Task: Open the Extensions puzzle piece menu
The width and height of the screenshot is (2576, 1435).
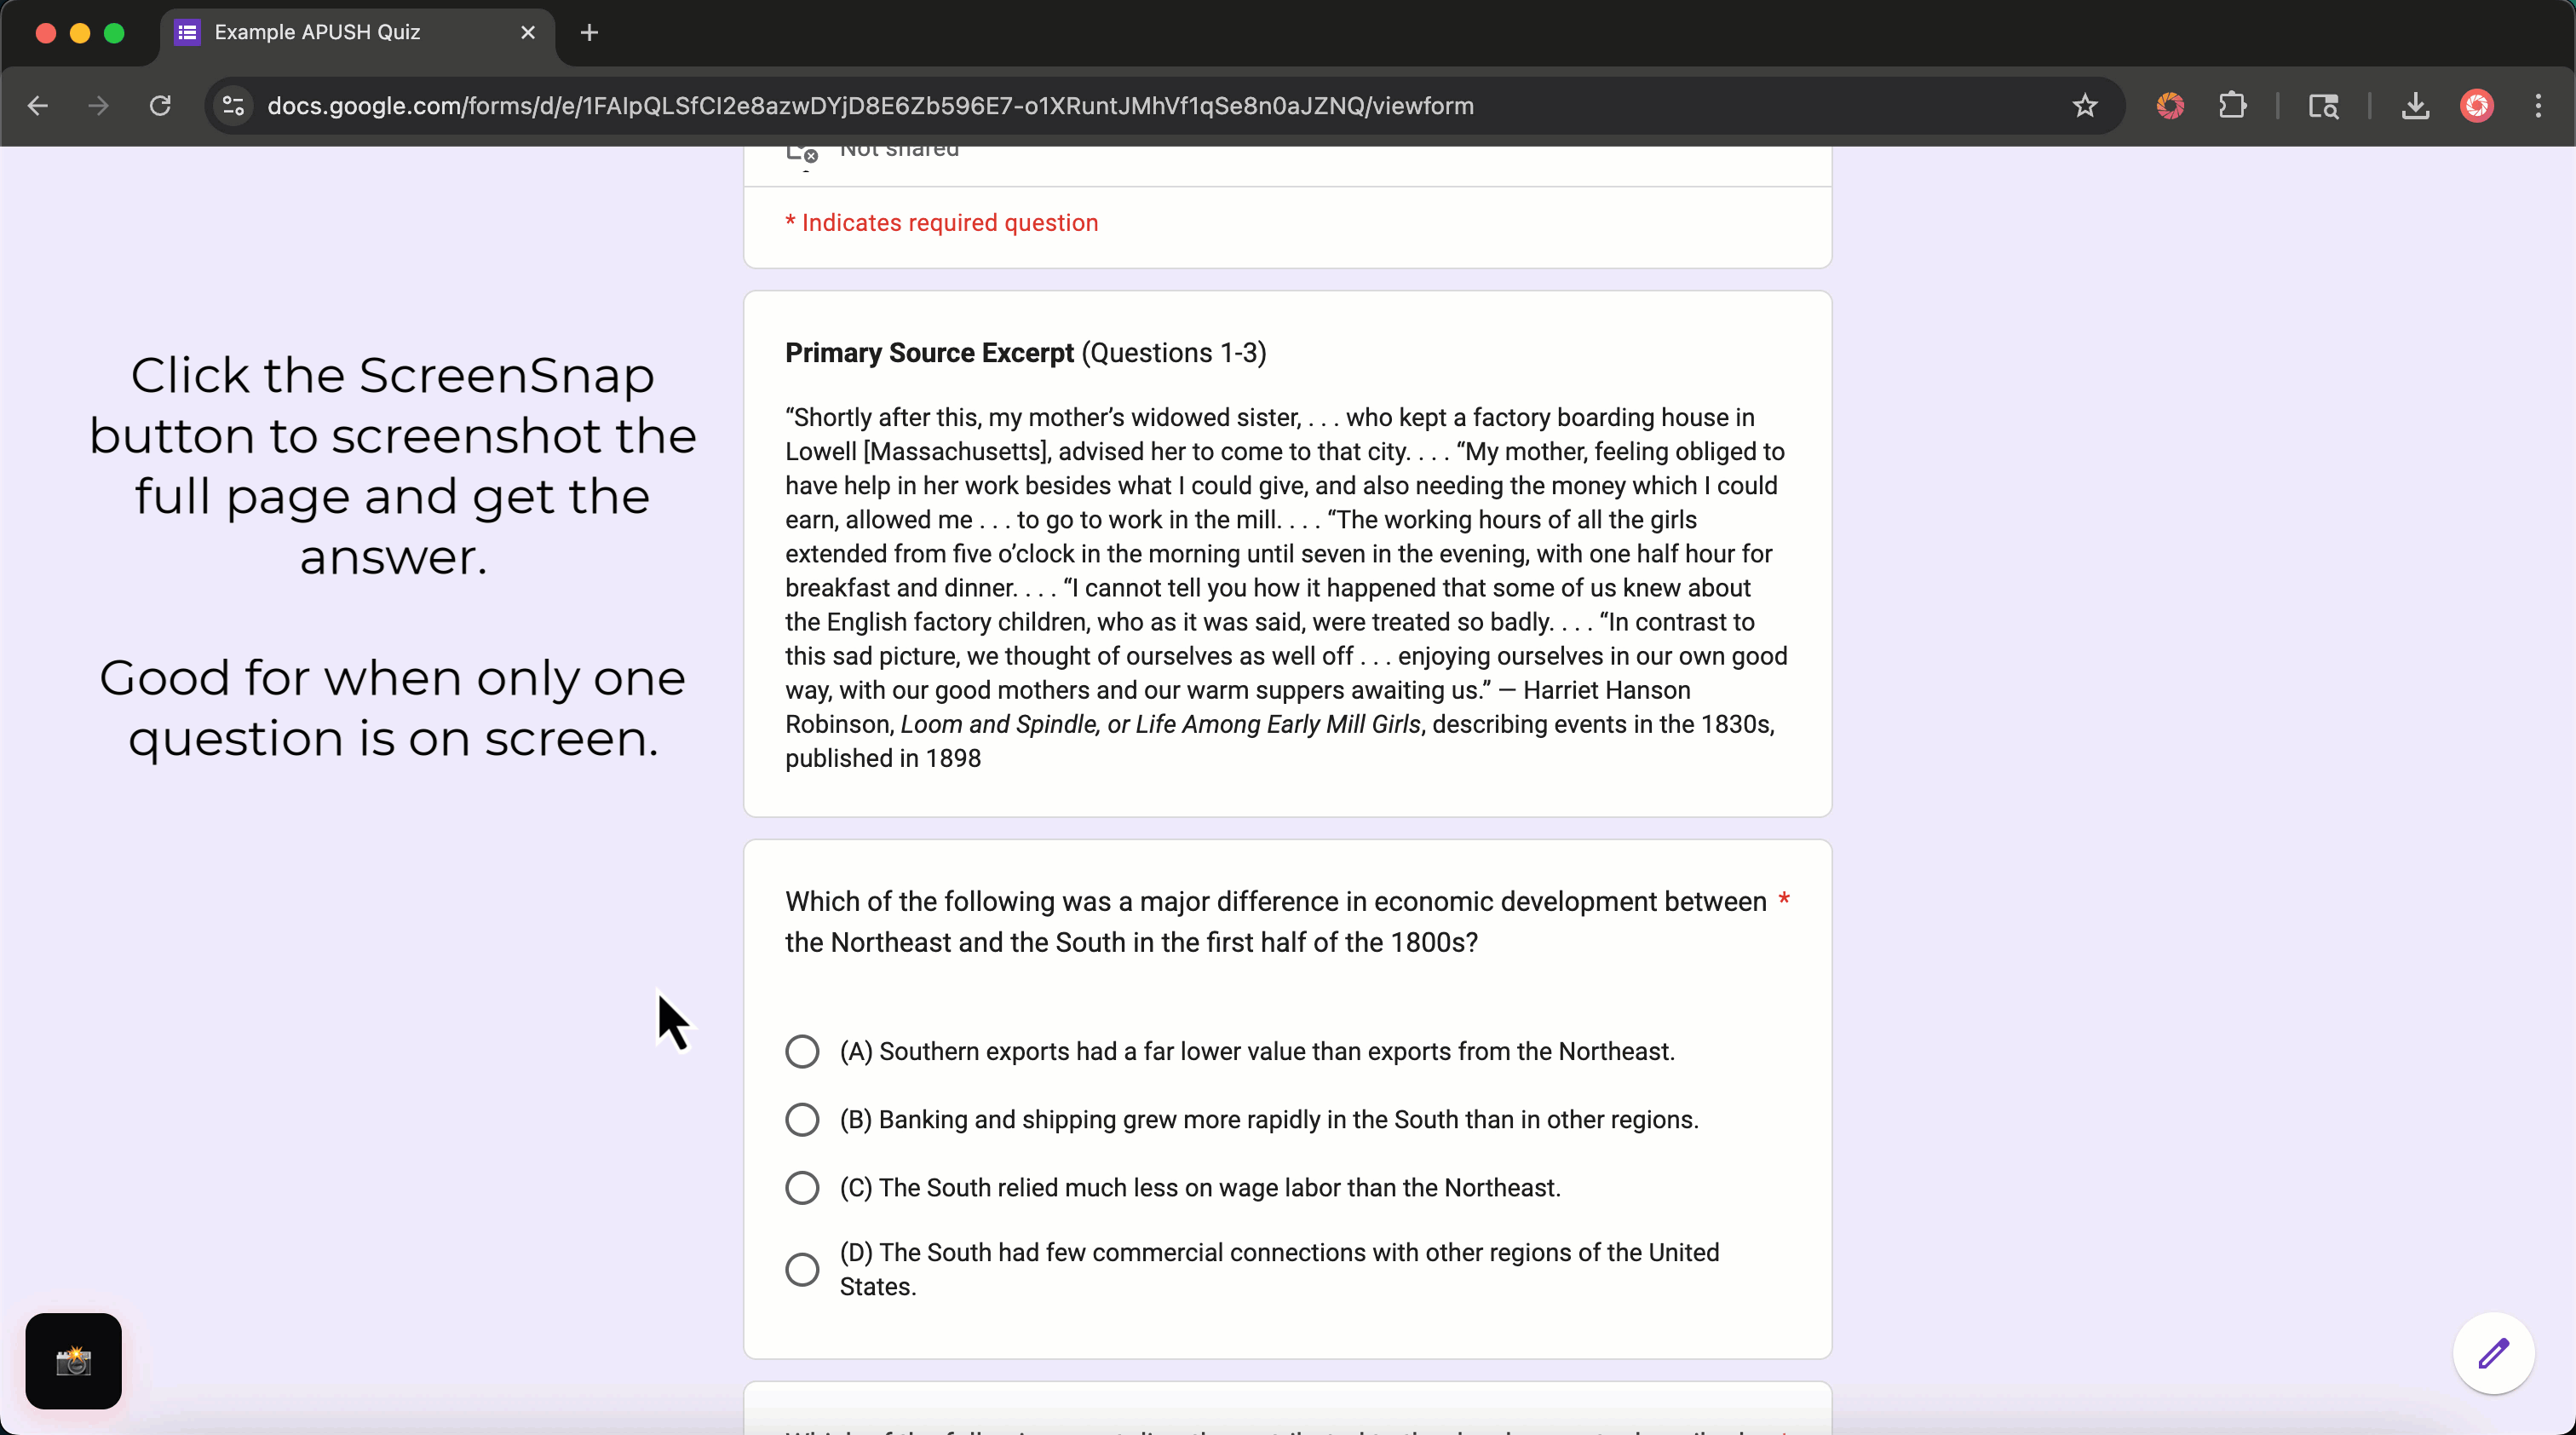Action: 2232,106
